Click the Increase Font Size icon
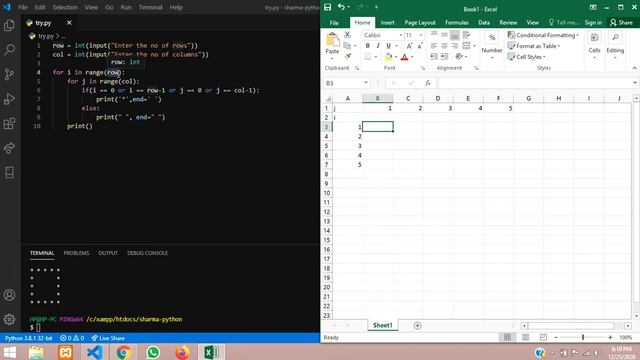Image resolution: width=640 pixels, height=360 pixels. pyautogui.click(x=409, y=46)
